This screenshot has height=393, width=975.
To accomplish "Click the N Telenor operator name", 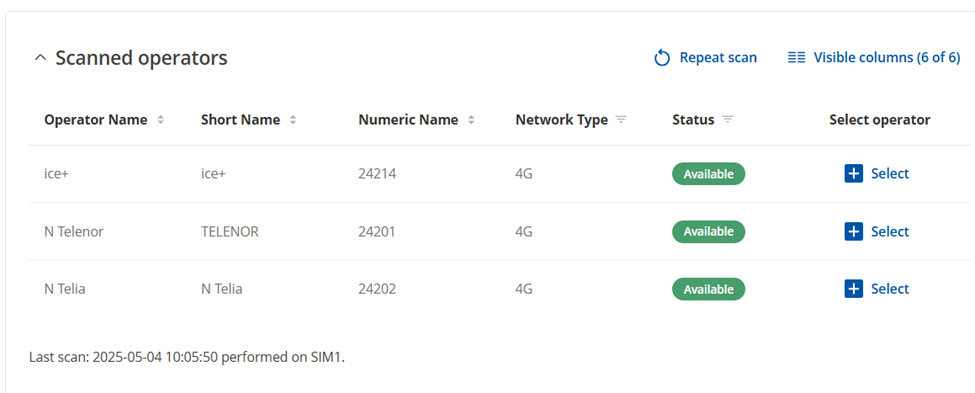I will point(74,232).
